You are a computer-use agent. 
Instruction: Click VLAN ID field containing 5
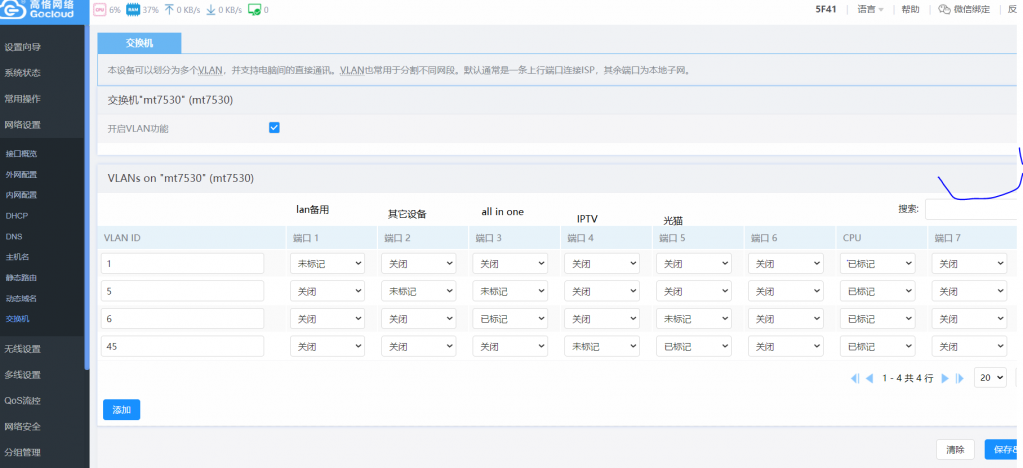pyautogui.click(x=182, y=291)
